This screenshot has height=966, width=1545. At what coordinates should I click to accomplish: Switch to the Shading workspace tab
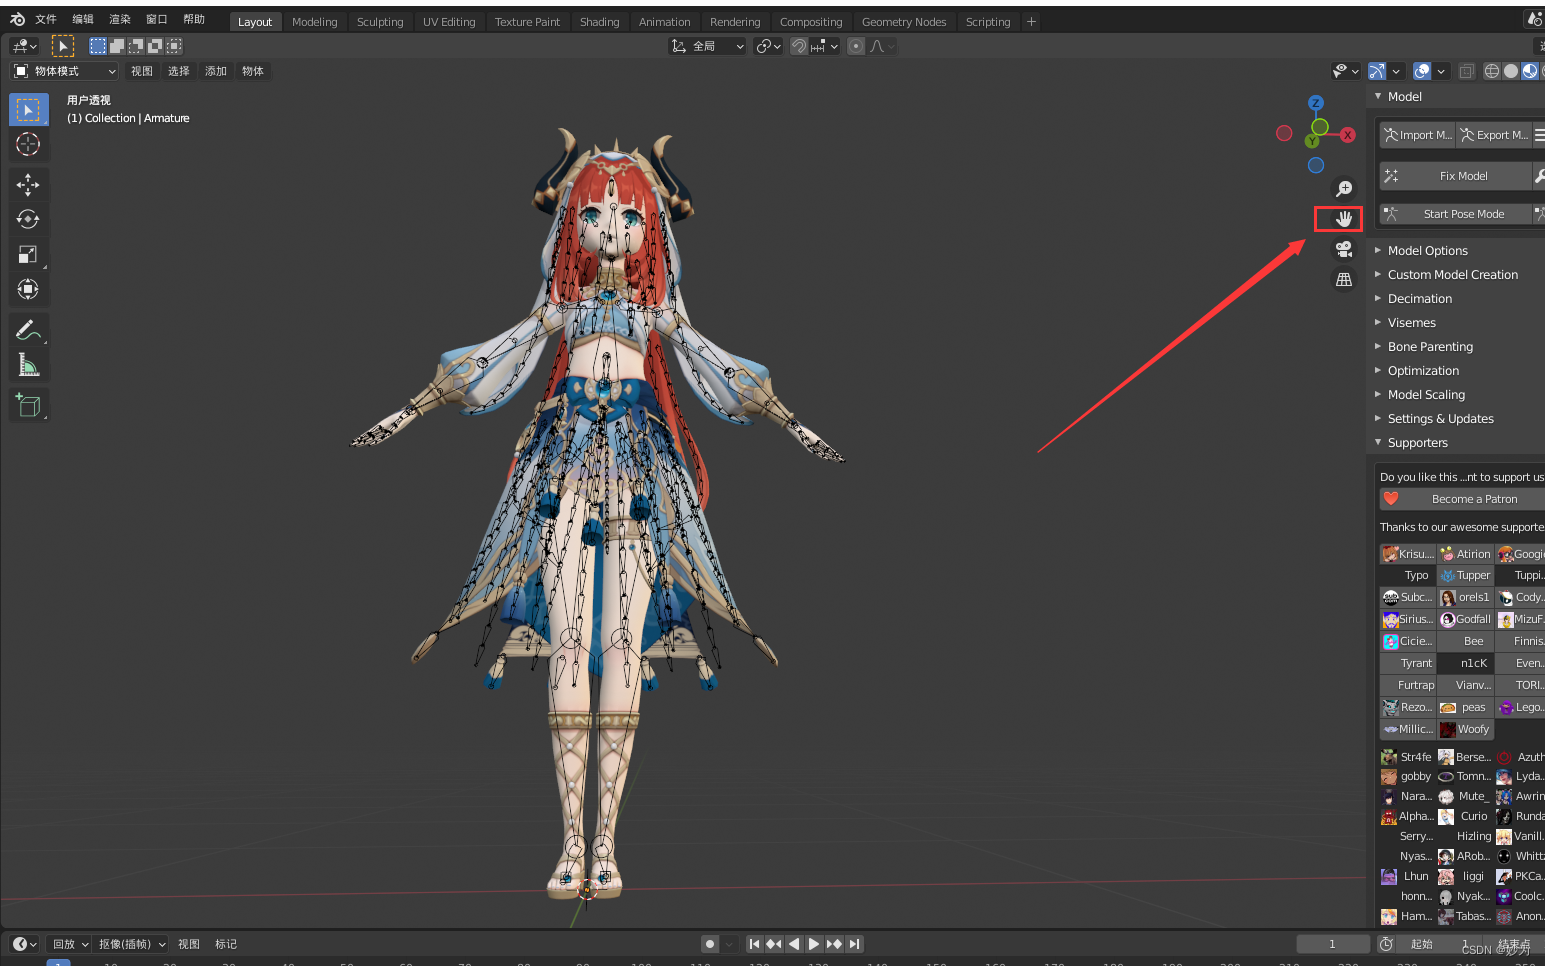pos(599,22)
